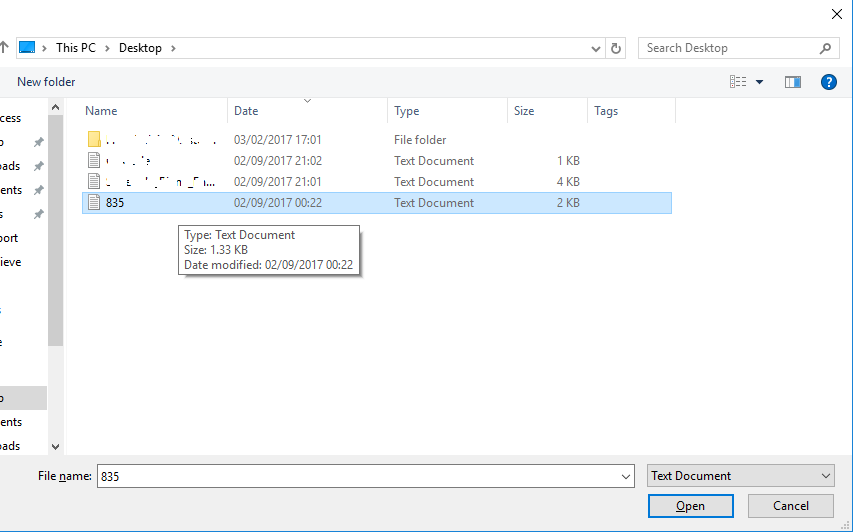The height and width of the screenshot is (532, 853).
Task: Click the up arrow to go to parent folder
Action: tap(4, 47)
